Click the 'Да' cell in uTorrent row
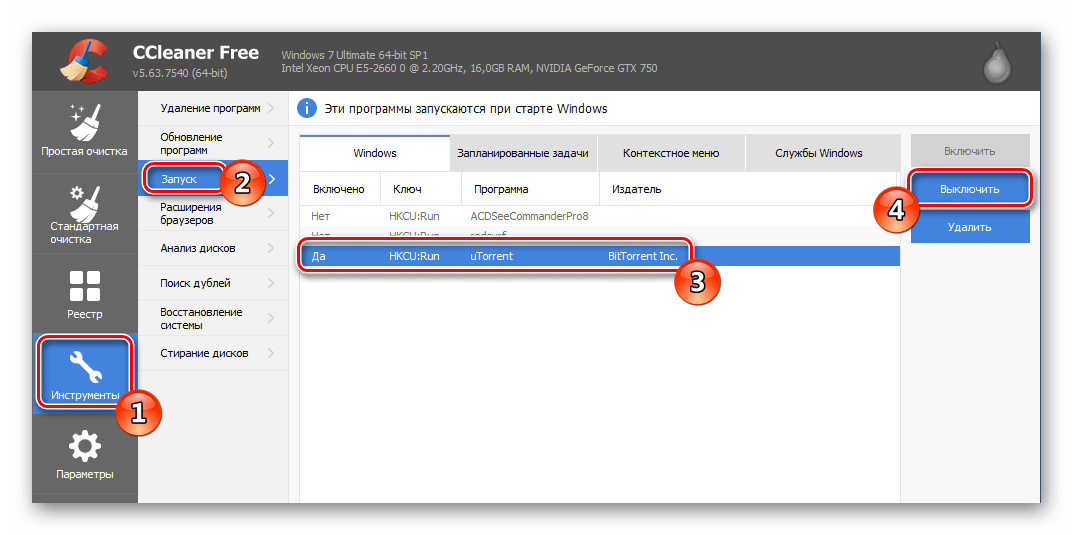This screenshot has height=535, width=1073. coord(318,257)
